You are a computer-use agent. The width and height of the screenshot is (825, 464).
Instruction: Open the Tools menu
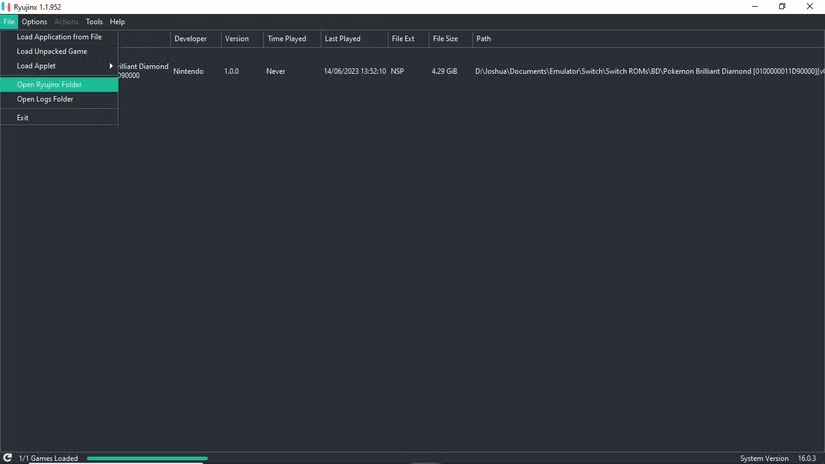point(94,22)
